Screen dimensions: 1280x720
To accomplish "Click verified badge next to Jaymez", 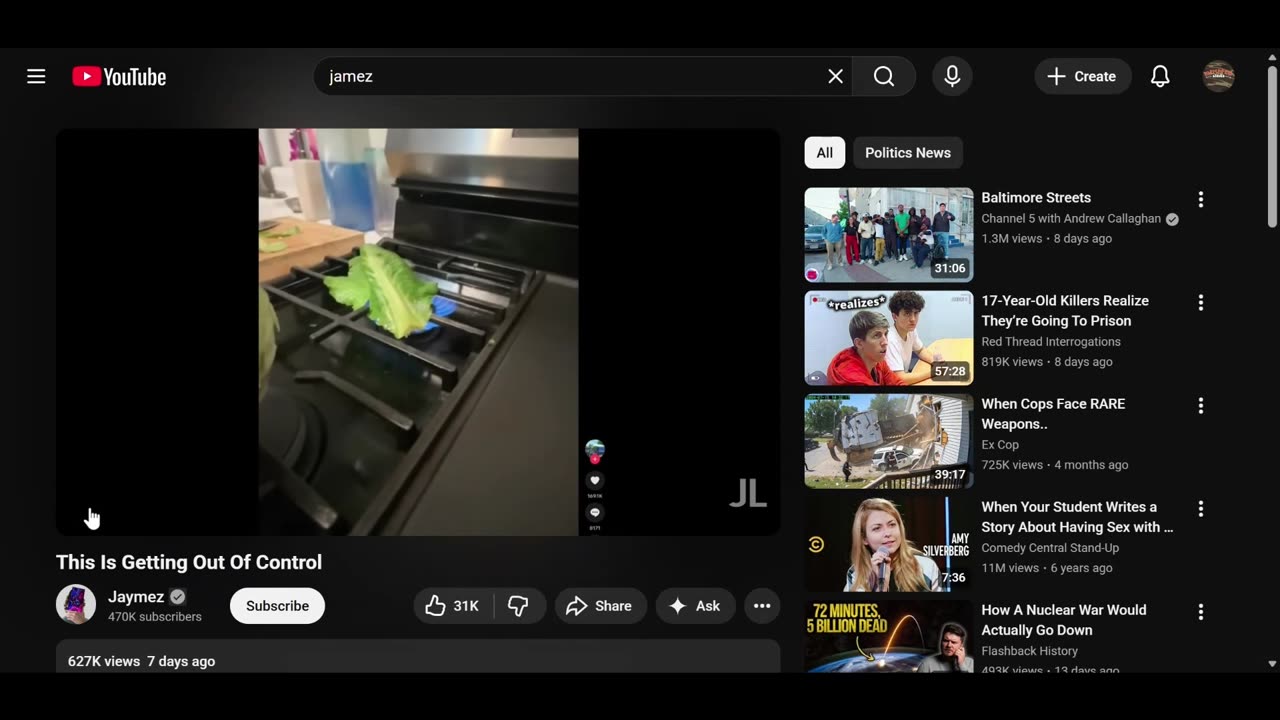I will pyautogui.click(x=177, y=597).
